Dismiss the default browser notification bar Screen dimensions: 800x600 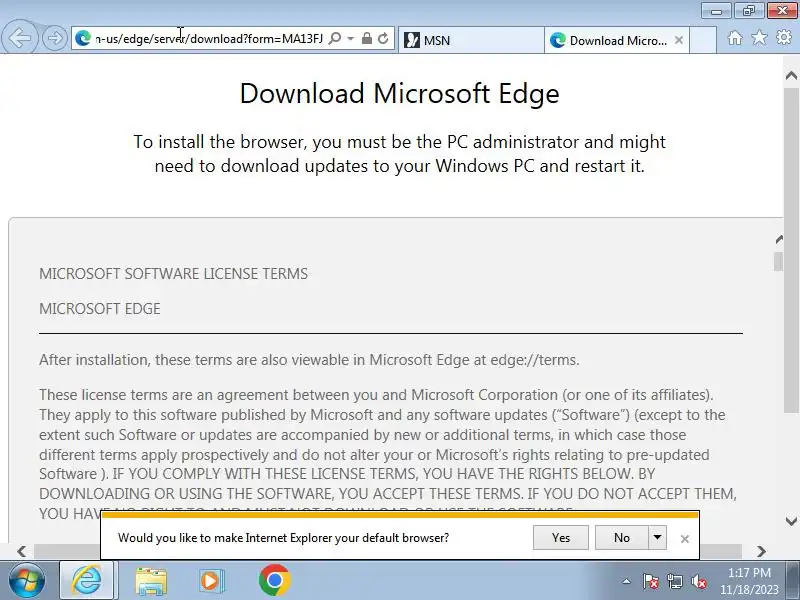(x=685, y=539)
